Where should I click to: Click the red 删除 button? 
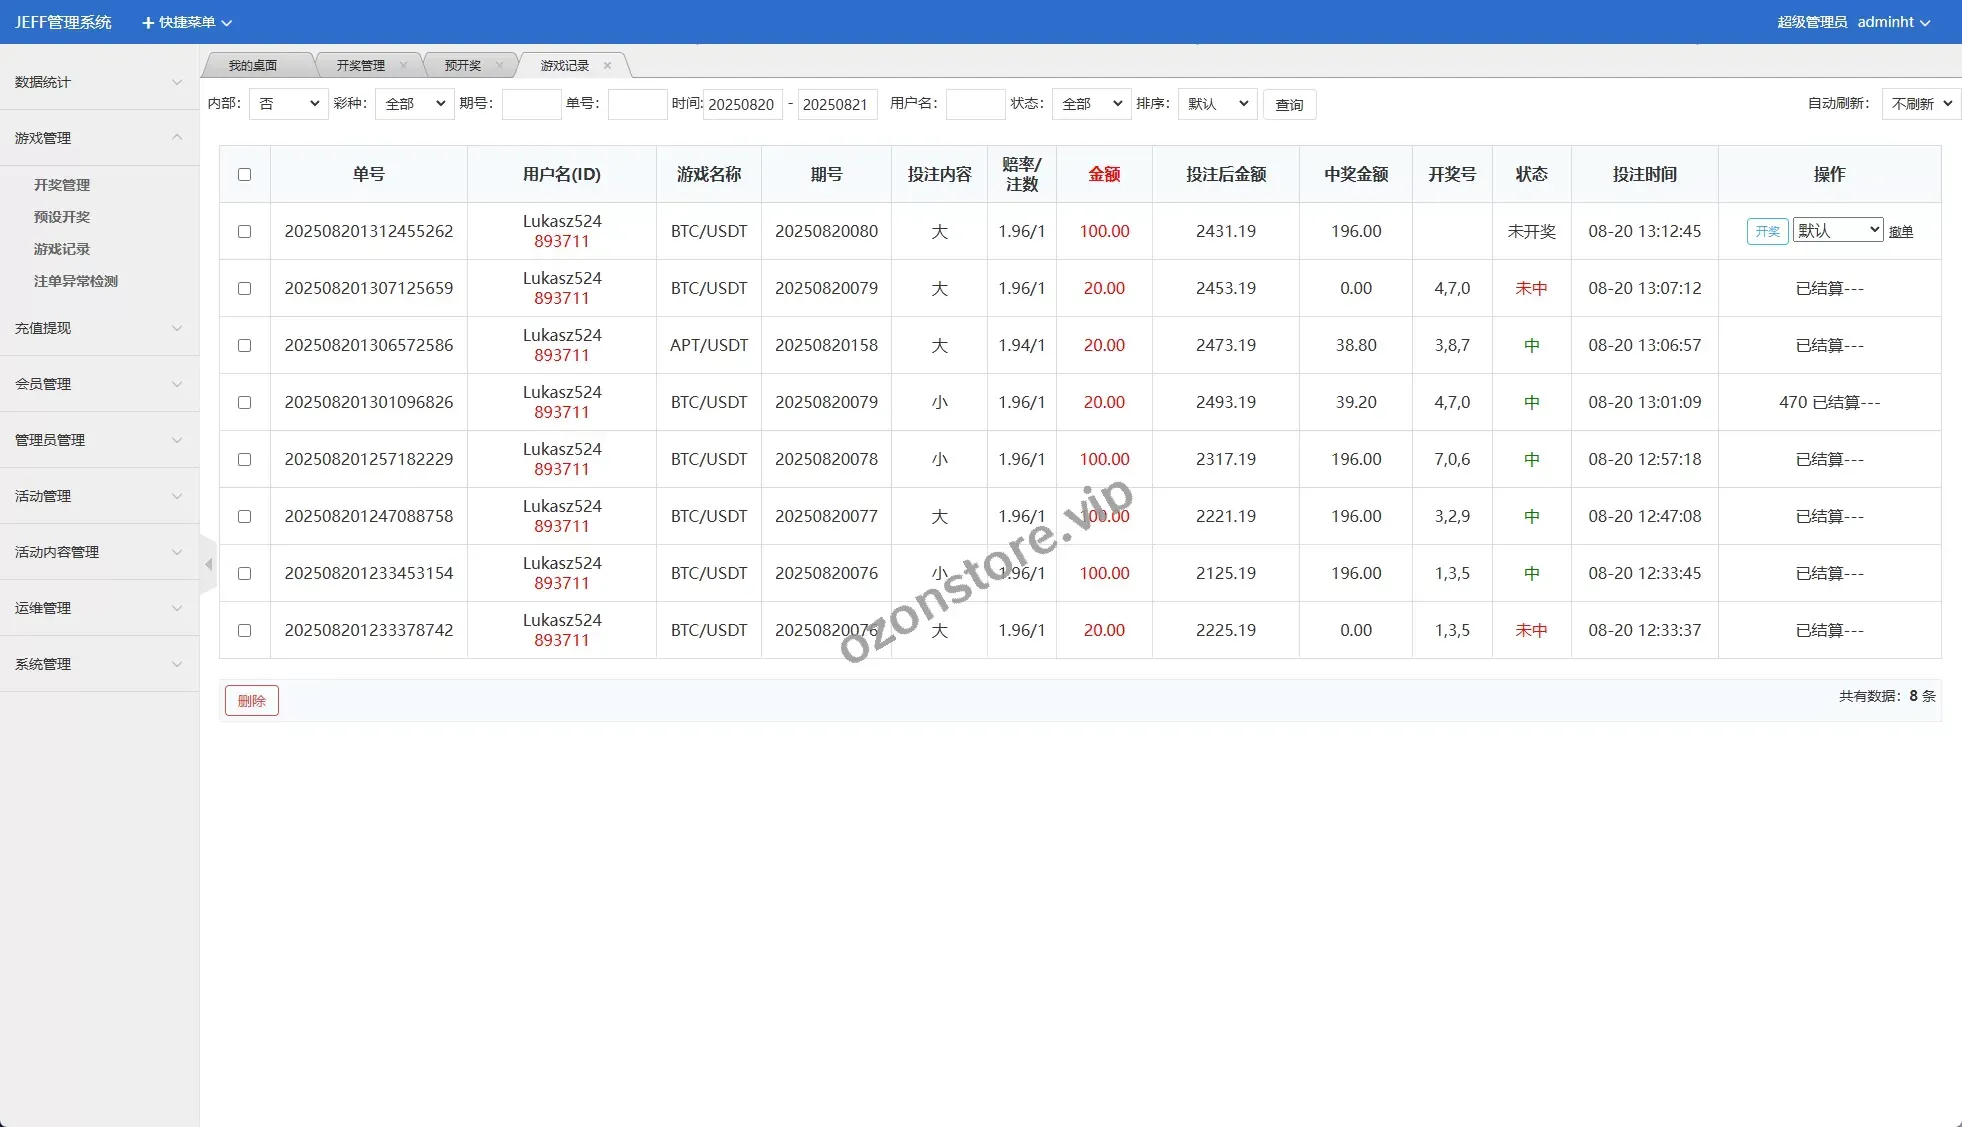pyautogui.click(x=251, y=700)
